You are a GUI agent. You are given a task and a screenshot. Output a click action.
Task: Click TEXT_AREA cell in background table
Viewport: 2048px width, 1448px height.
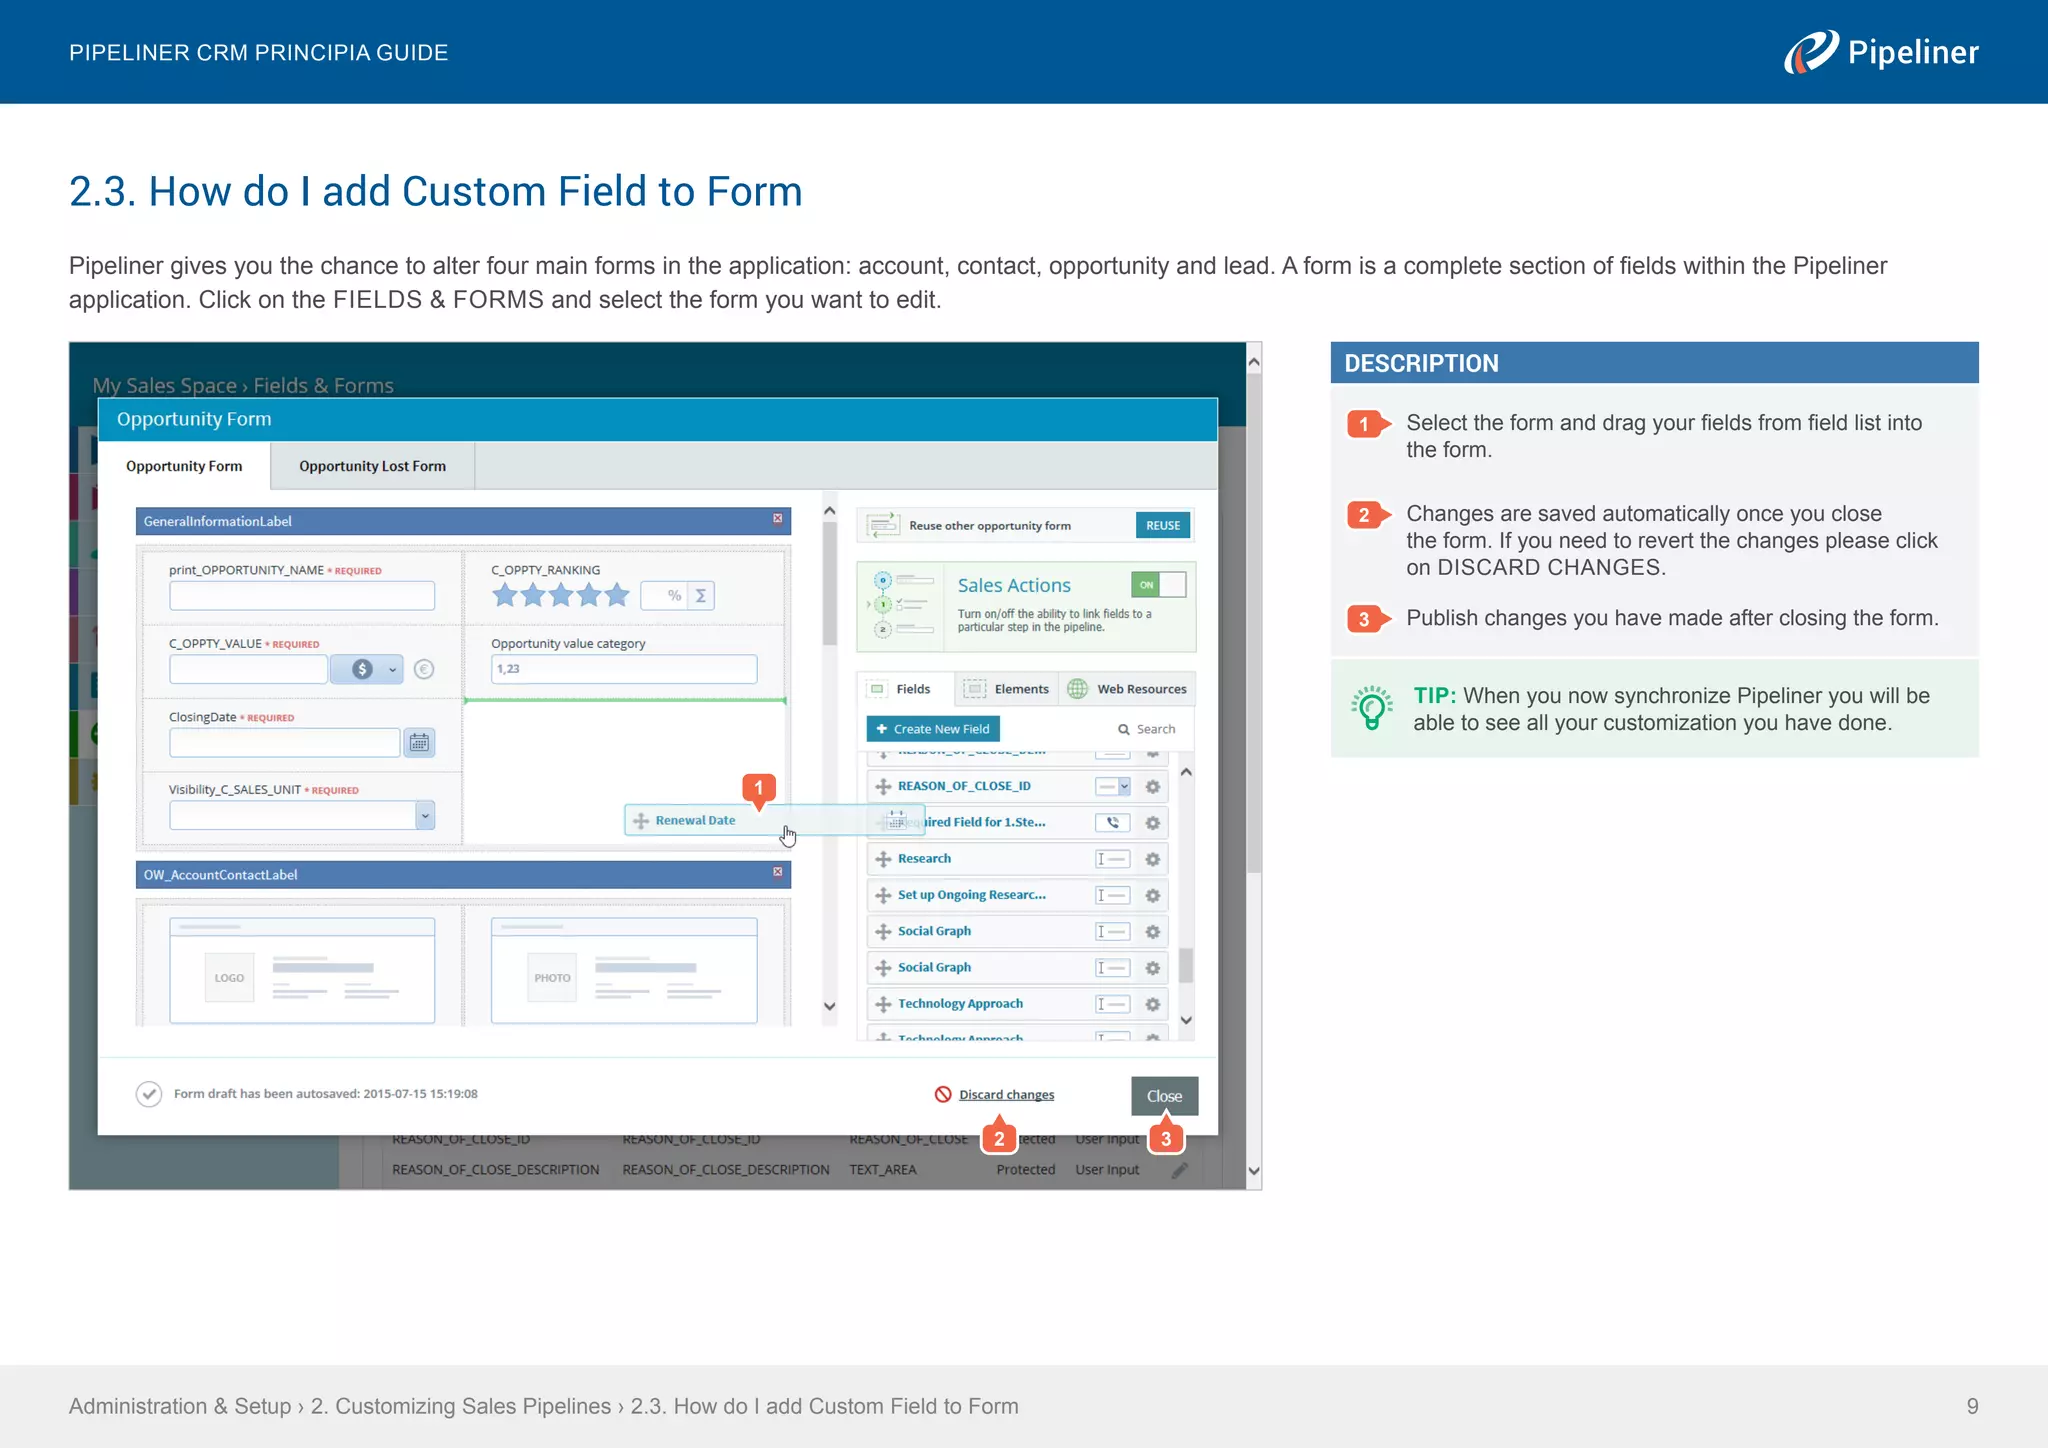click(883, 1170)
